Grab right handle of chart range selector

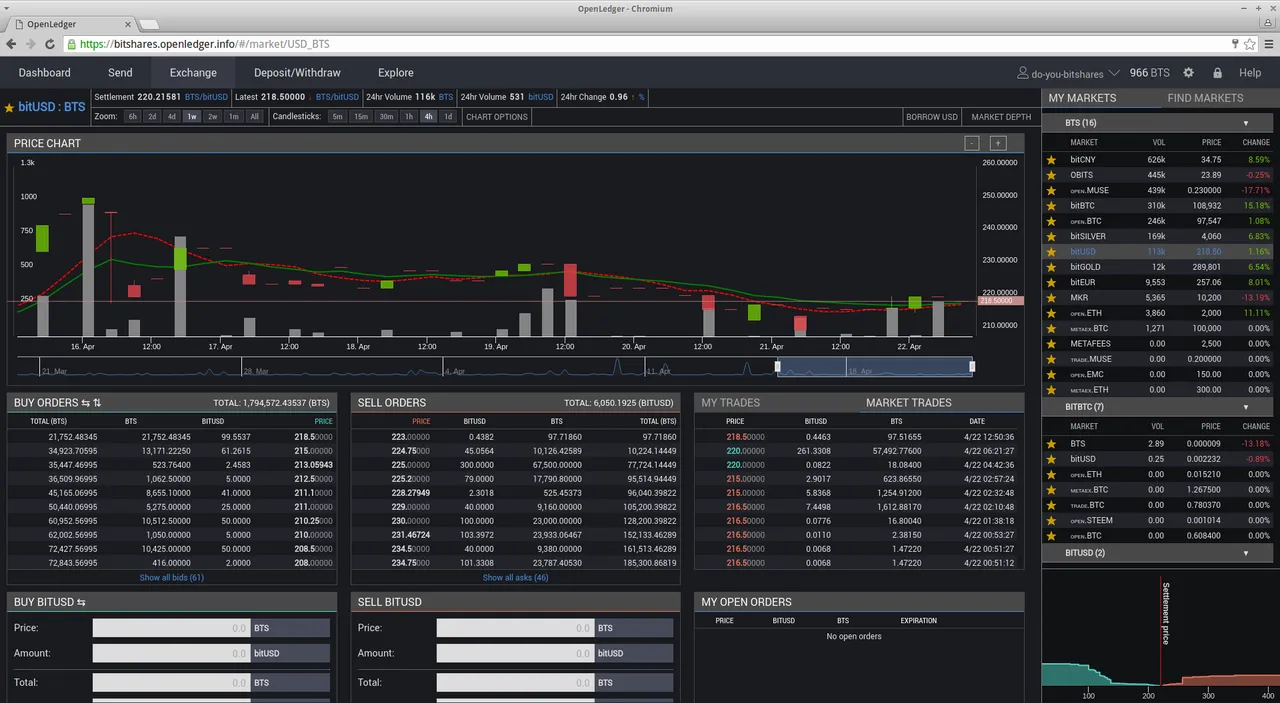[972, 367]
